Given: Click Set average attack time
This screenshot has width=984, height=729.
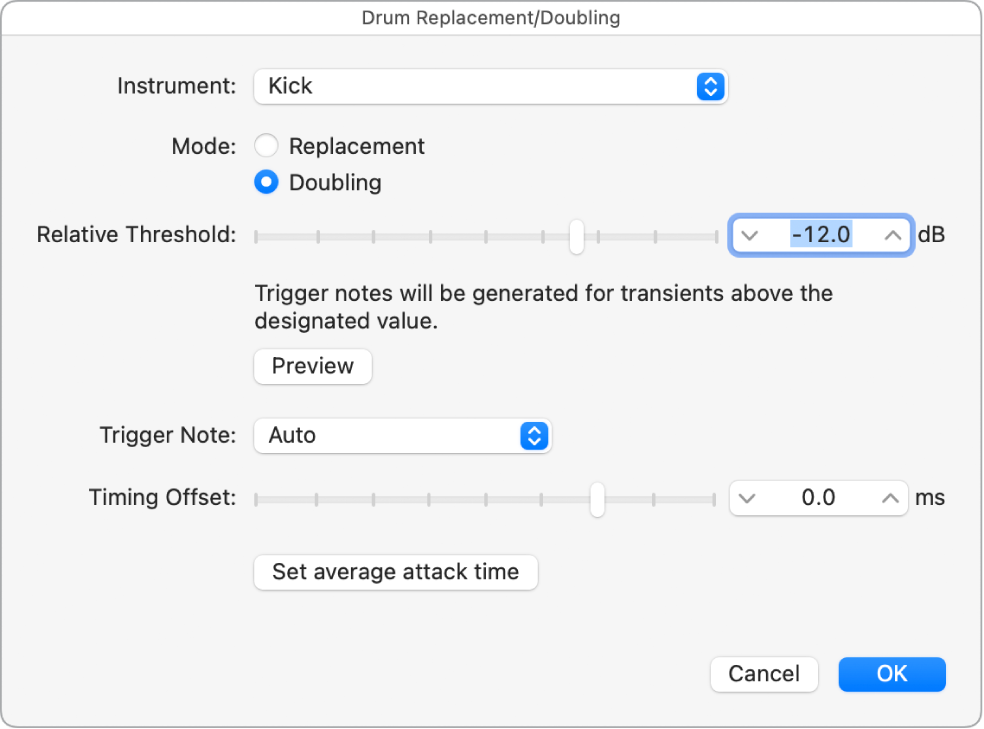Looking at the screenshot, I should click(395, 572).
